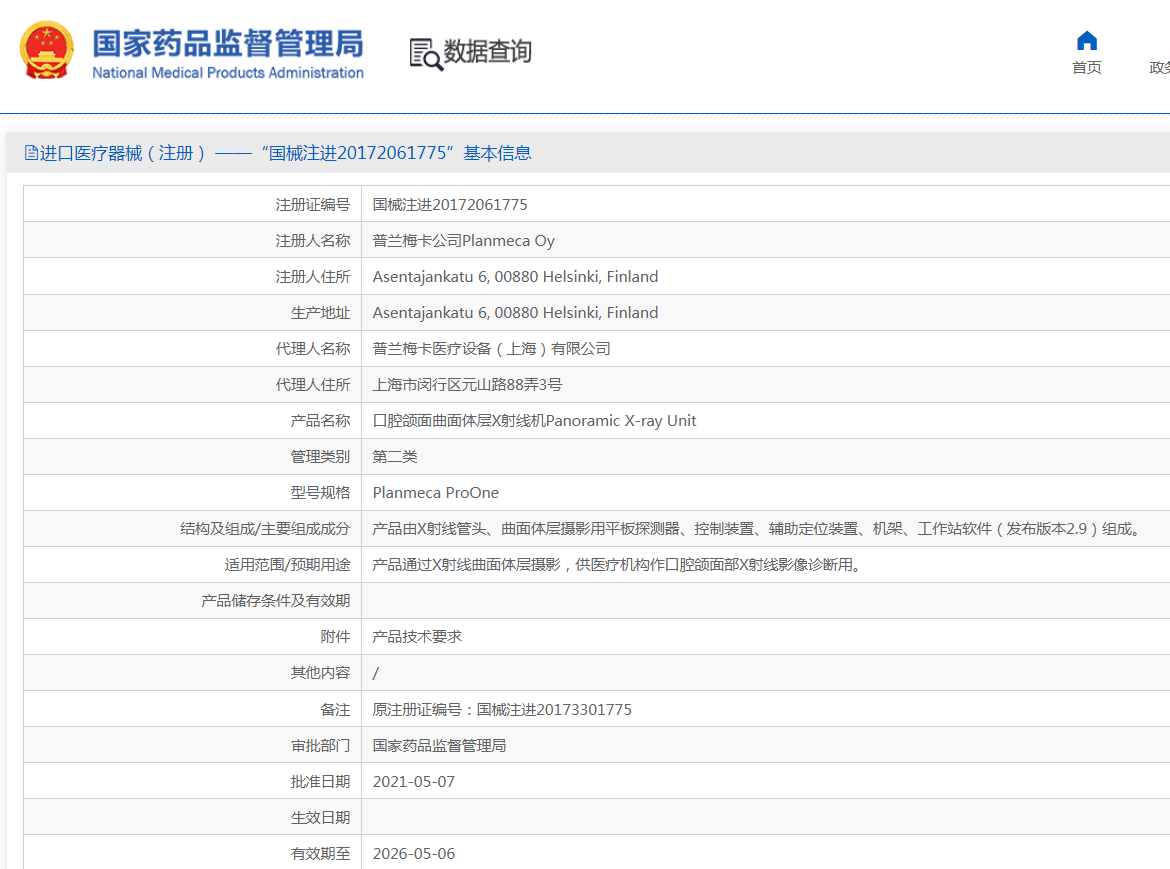Click the 结构及组成/主要组成成分 label
Screen dimensions: 1170x869
point(265,529)
